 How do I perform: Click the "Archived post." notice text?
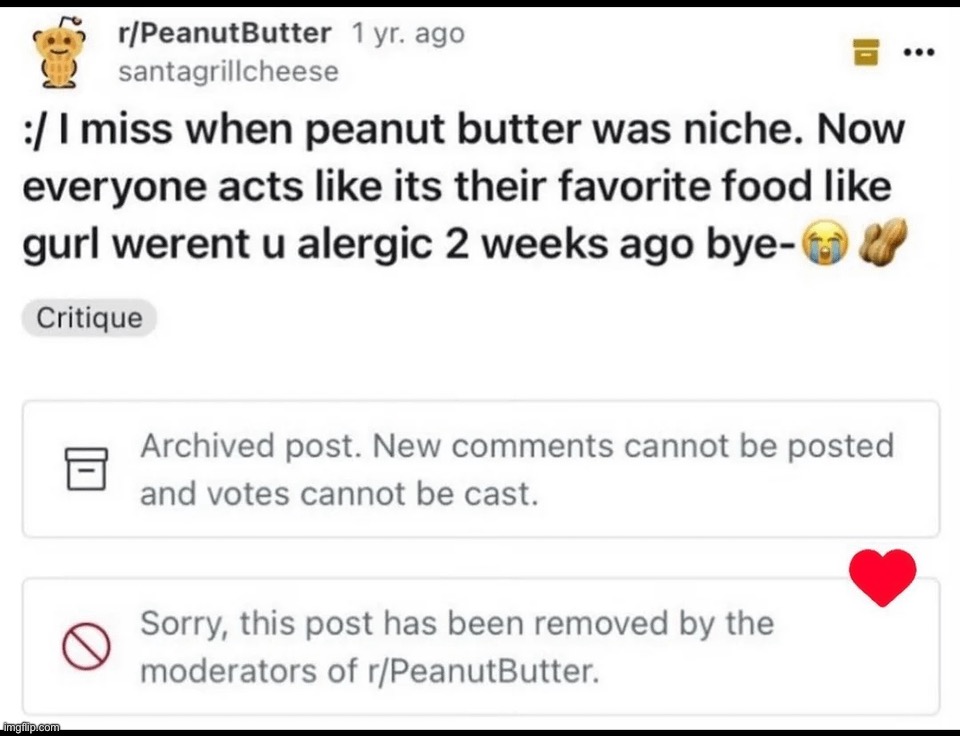tap(251, 446)
